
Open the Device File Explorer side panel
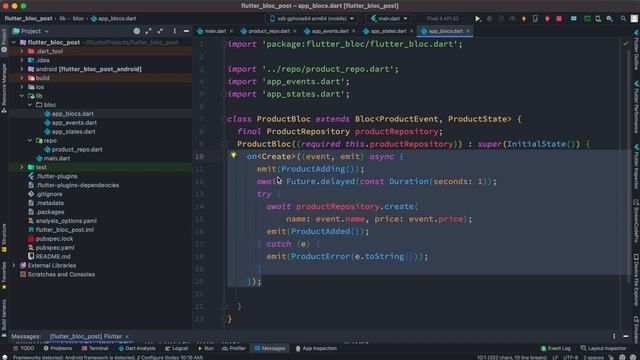(x=636, y=280)
